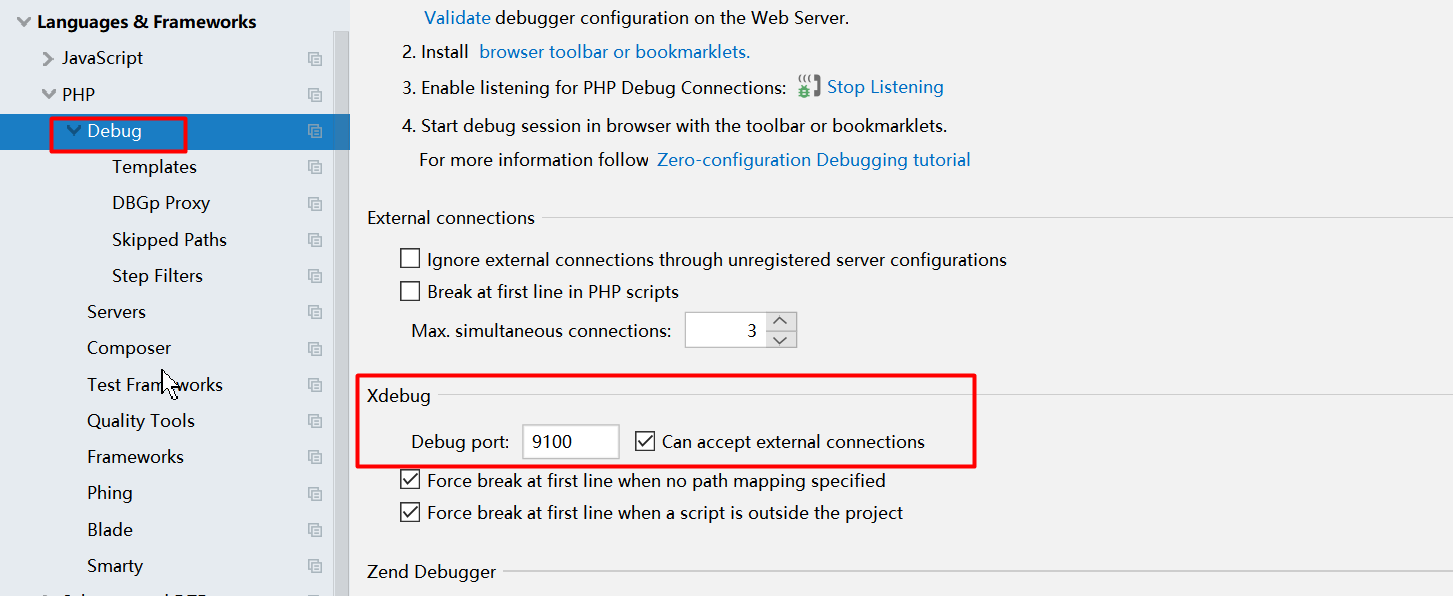Screen dimensions: 1453x596
Task: Click the project-level icon beside DBGp Proxy
Action: tap(315, 204)
